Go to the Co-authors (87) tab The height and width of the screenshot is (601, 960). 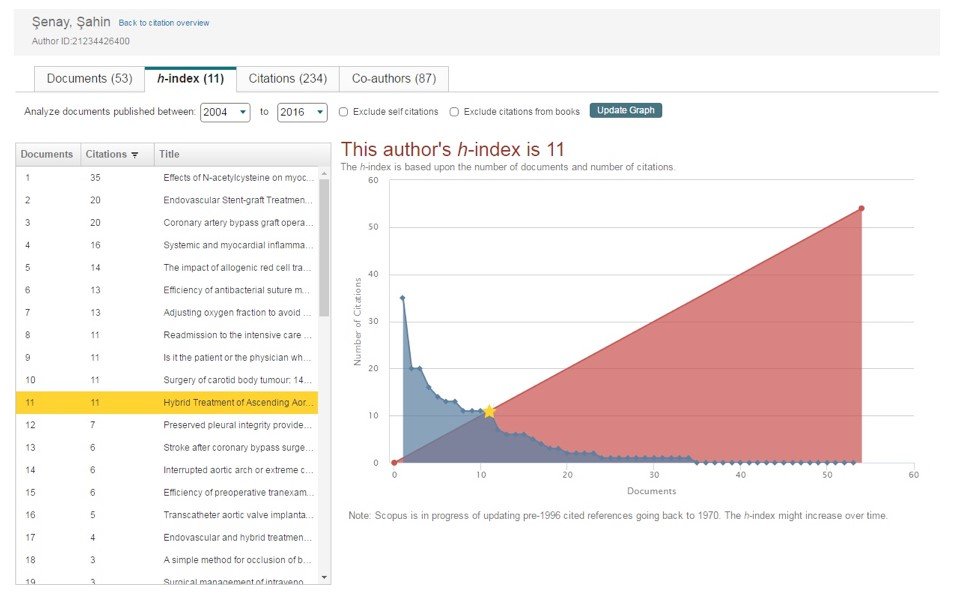coord(394,79)
